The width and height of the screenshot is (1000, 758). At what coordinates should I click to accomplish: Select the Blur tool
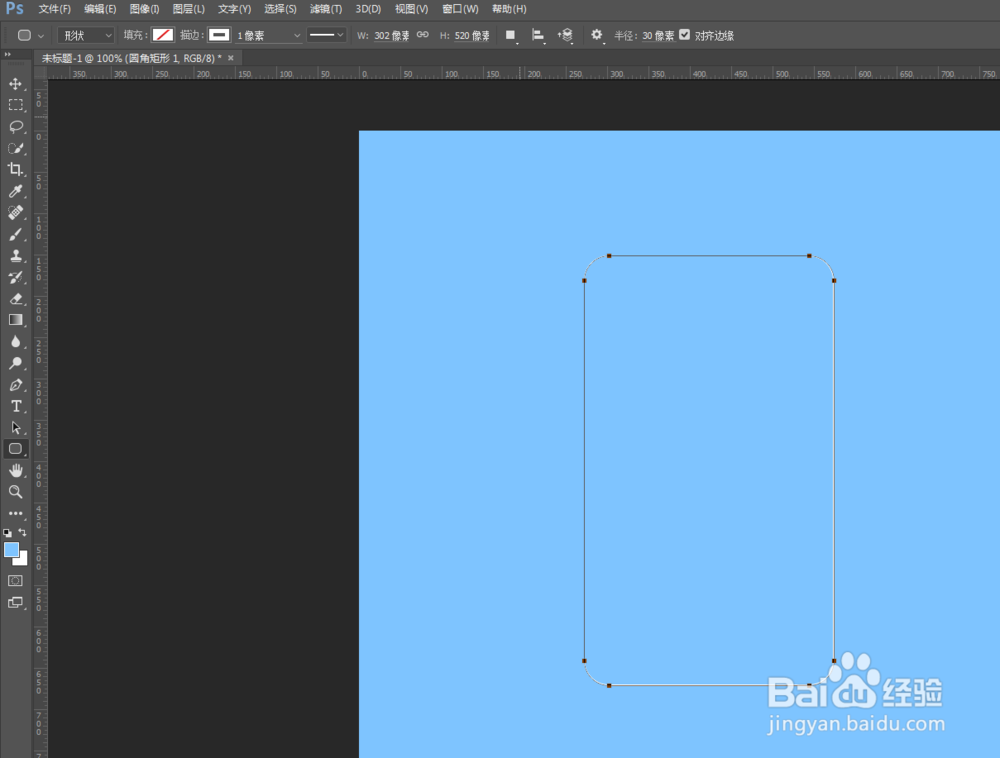point(15,342)
